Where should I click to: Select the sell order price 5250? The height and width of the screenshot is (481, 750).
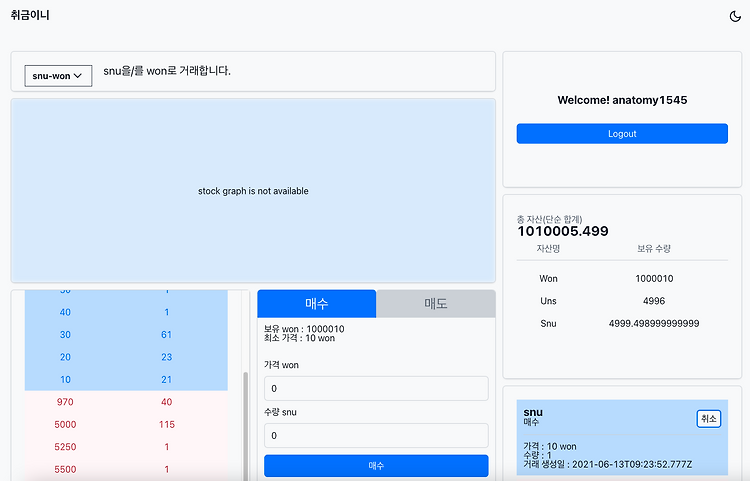tap(65, 447)
